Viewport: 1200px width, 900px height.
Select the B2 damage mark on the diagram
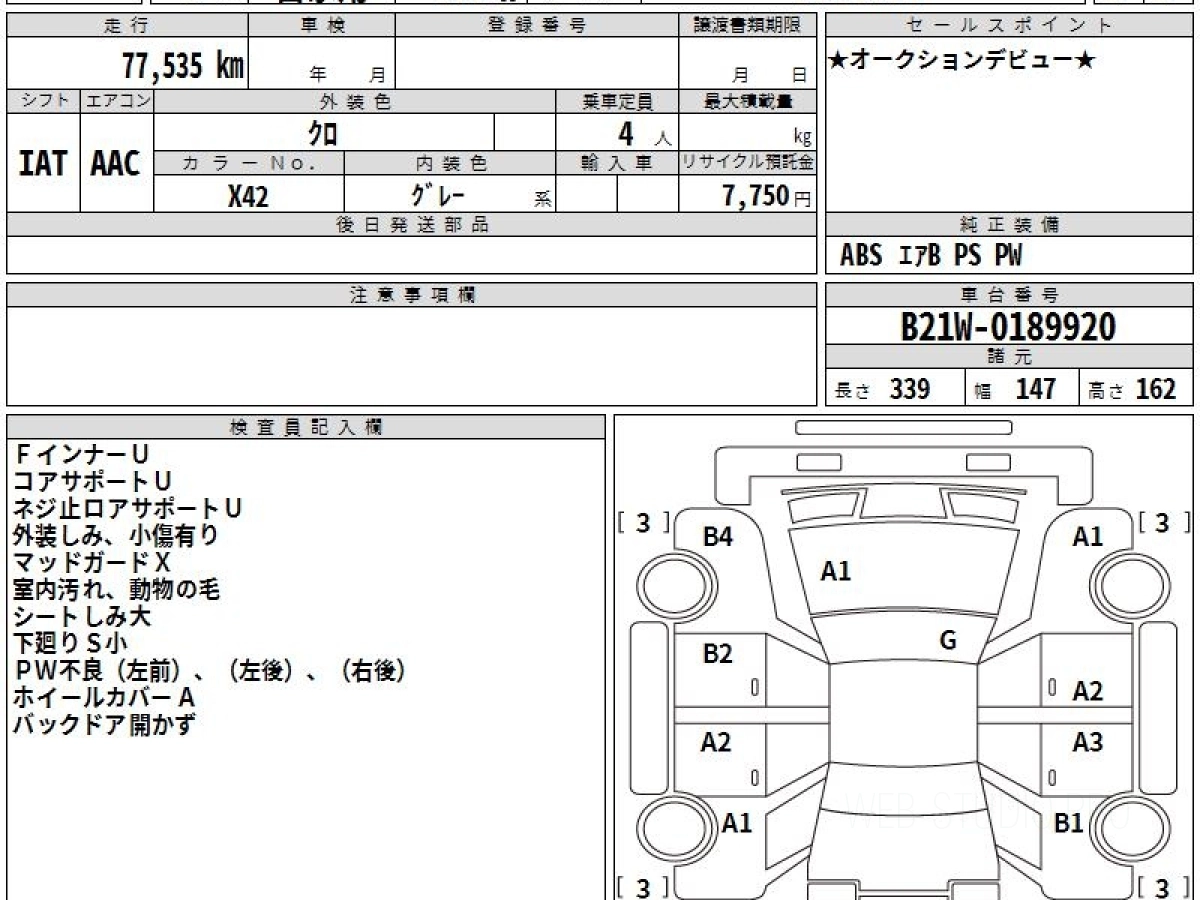717,655
